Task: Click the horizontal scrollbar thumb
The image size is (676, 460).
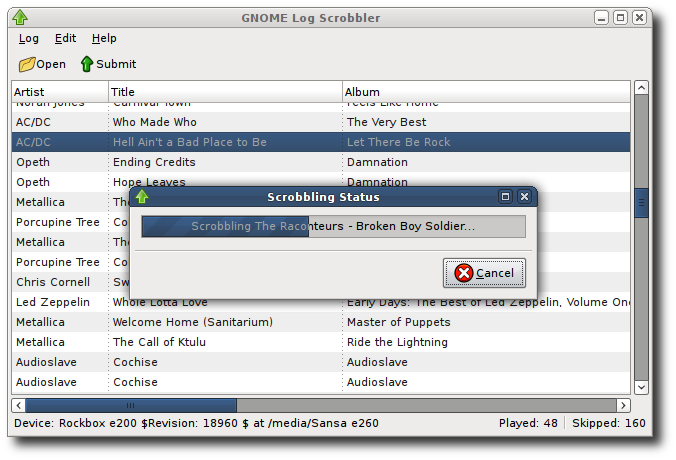Action: tap(131, 405)
